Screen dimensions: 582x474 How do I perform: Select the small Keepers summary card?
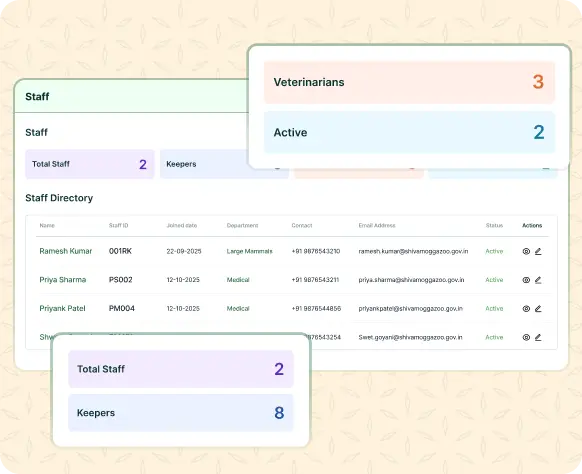(x=204, y=164)
